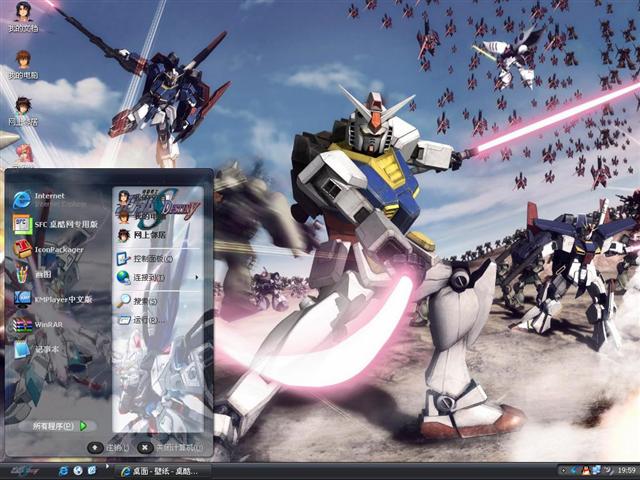The image size is (640, 480).
Task: Open QQ penguin tray icon
Action: (586, 471)
